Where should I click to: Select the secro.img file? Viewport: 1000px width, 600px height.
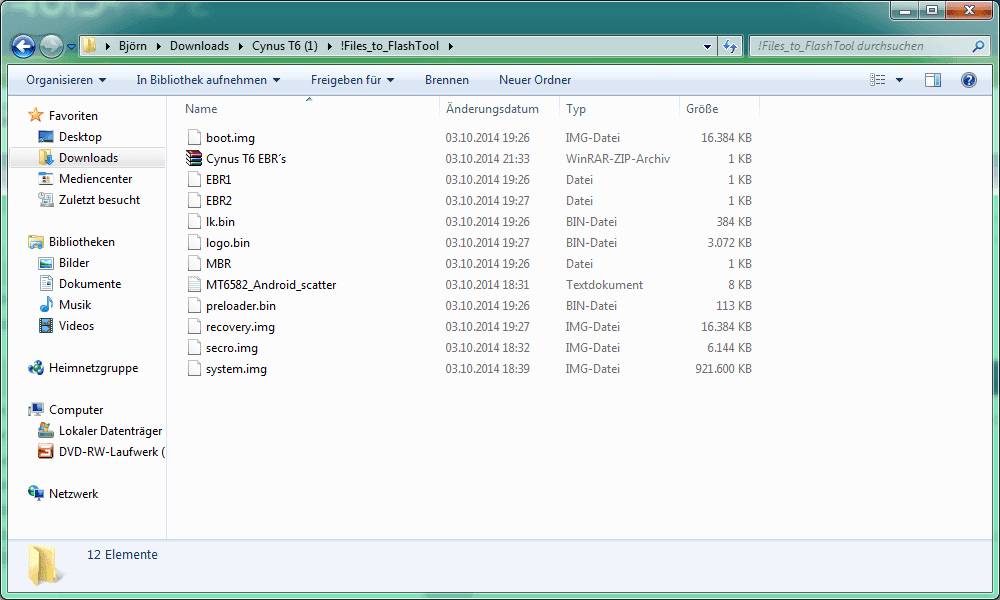(x=232, y=348)
